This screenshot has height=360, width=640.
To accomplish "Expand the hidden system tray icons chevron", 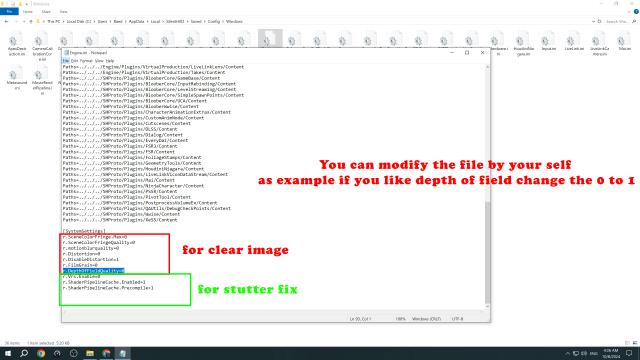I will [567, 353].
